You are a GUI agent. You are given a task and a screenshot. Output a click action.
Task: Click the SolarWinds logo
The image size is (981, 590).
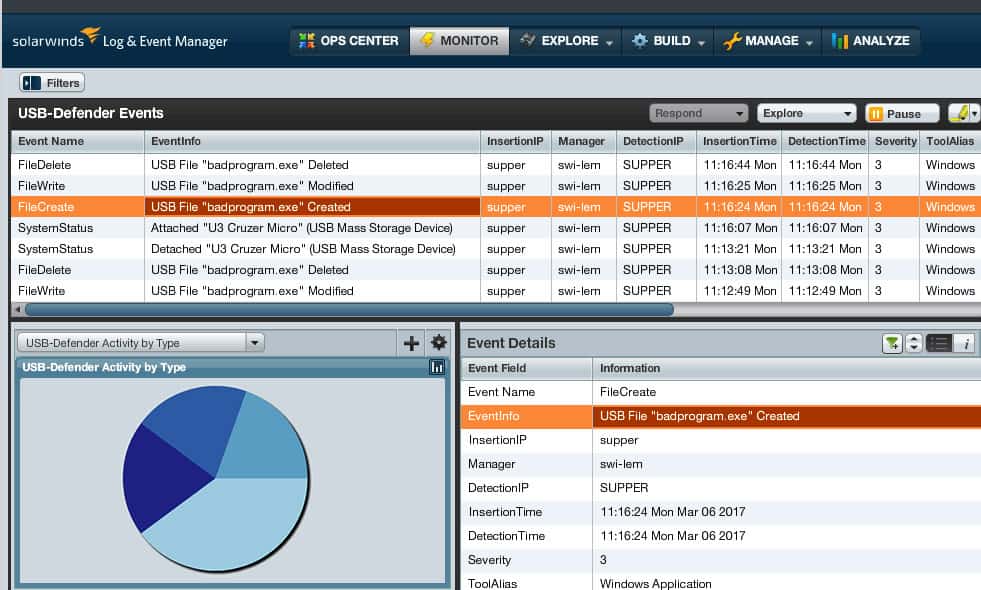point(56,39)
